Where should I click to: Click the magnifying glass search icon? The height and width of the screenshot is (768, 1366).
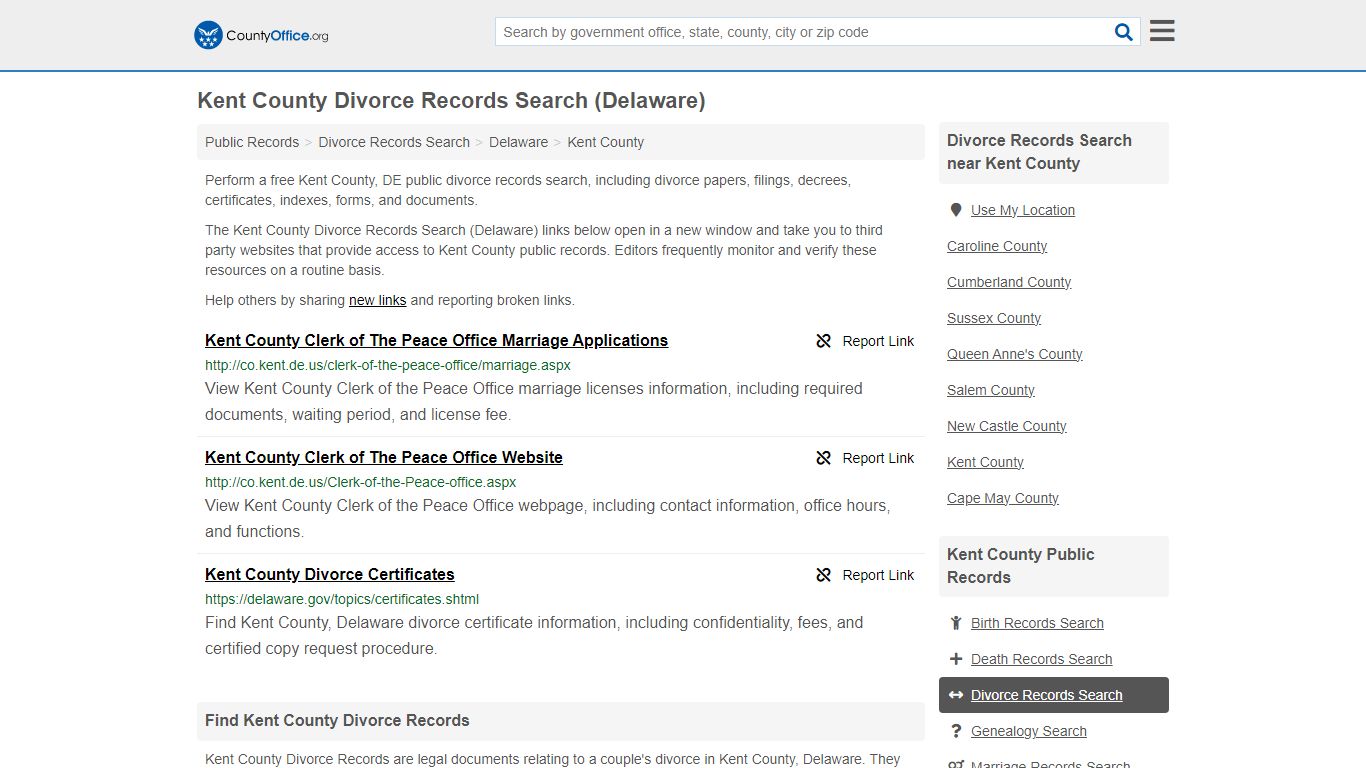pyautogui.click(x=1124, y=32)
